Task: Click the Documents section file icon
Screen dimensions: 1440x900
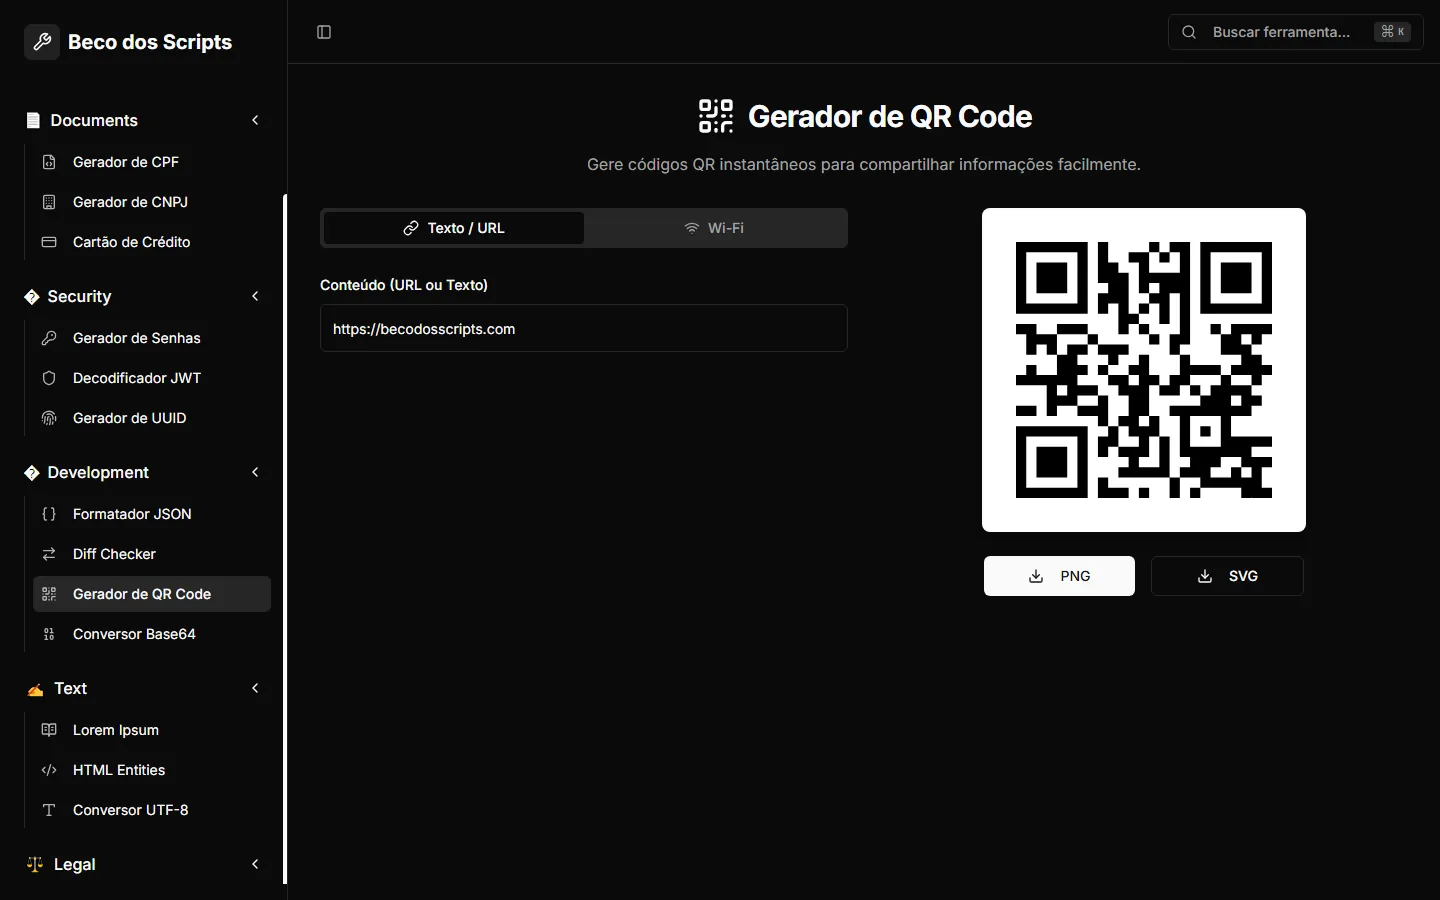Action: (x=33, y=120)
